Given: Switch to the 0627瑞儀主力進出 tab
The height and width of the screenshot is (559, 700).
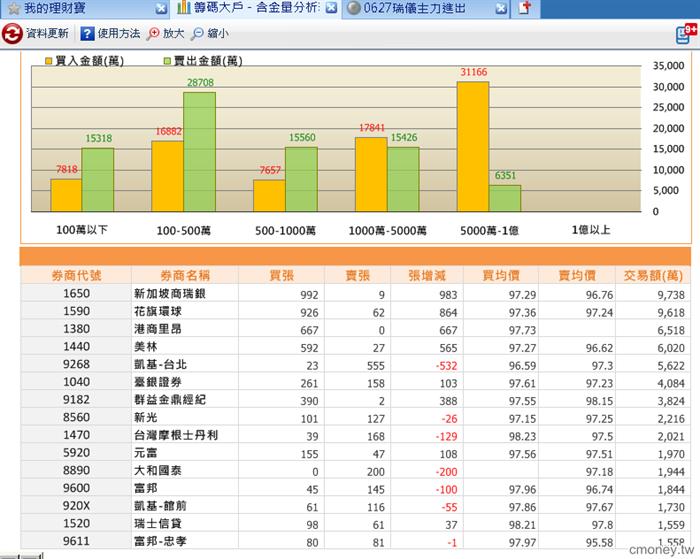Looking at the screenshot, I should coord(426,9).
